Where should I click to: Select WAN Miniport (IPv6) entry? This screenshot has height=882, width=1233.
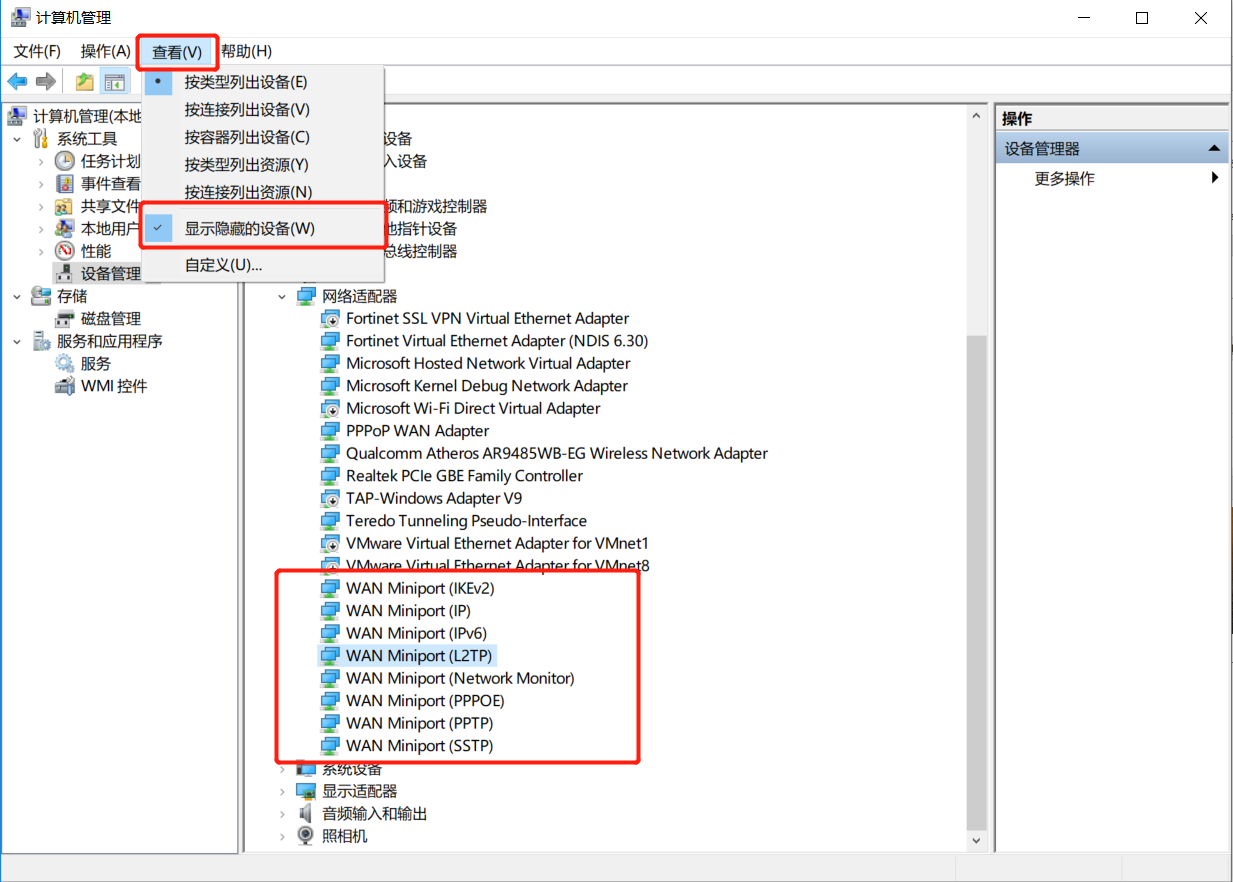click(416, 633)
